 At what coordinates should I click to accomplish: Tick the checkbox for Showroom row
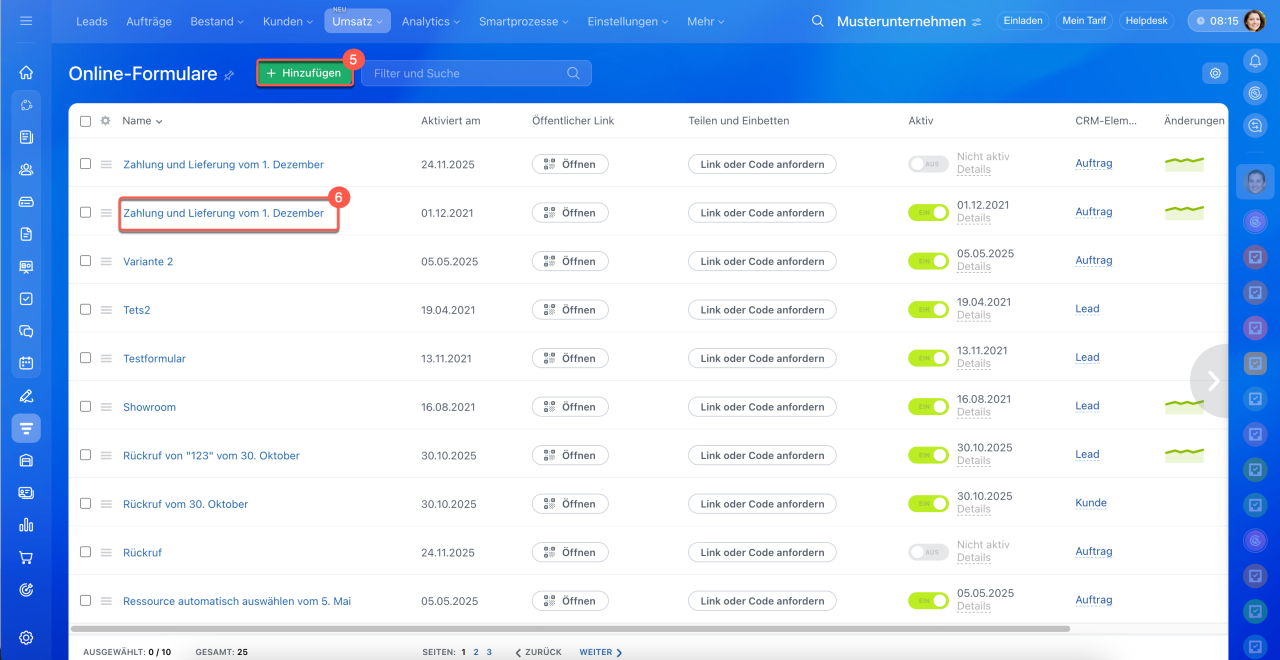pyautogui.click(x=85, y=407)
